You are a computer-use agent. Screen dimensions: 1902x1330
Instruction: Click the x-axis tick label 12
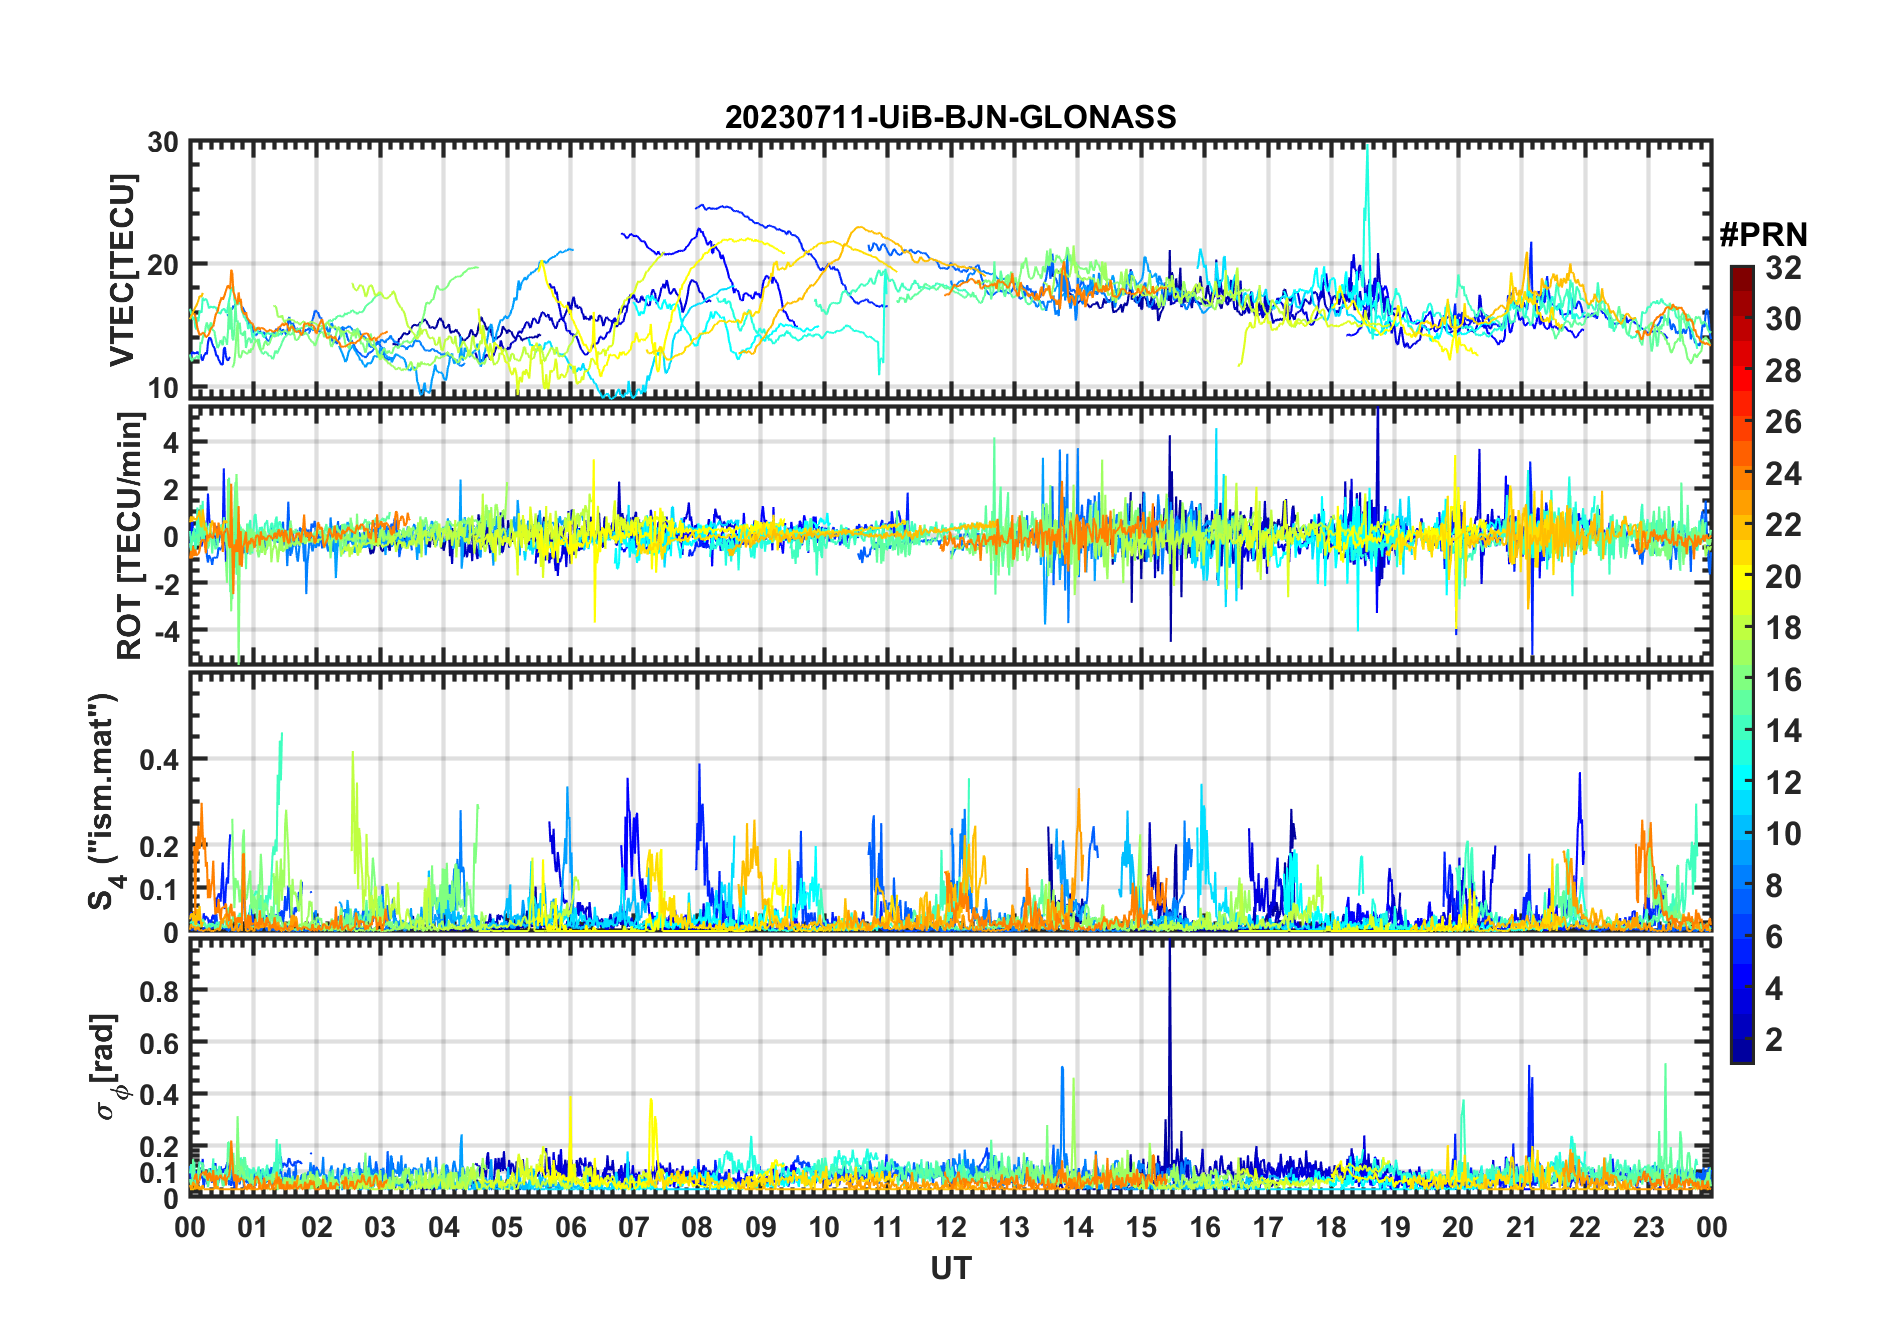(x=950, y=1227)
